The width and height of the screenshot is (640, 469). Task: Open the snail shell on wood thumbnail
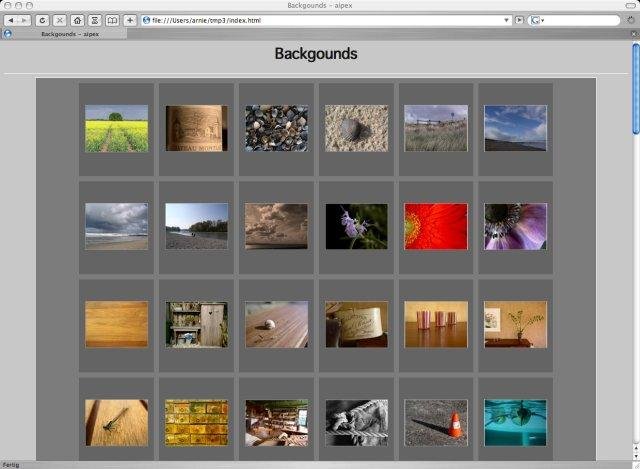tap(277, 325)
